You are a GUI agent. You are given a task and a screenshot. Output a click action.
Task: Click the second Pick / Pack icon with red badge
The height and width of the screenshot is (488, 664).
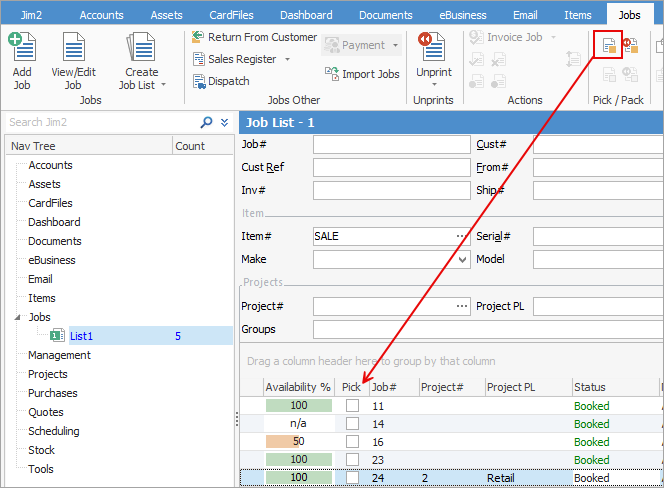(630, 45)
